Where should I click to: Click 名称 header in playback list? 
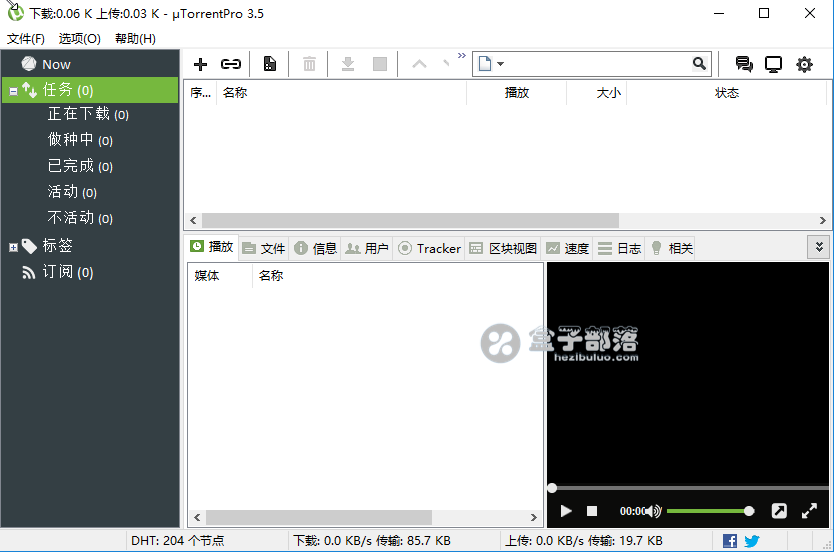click(x=271, y=275)
